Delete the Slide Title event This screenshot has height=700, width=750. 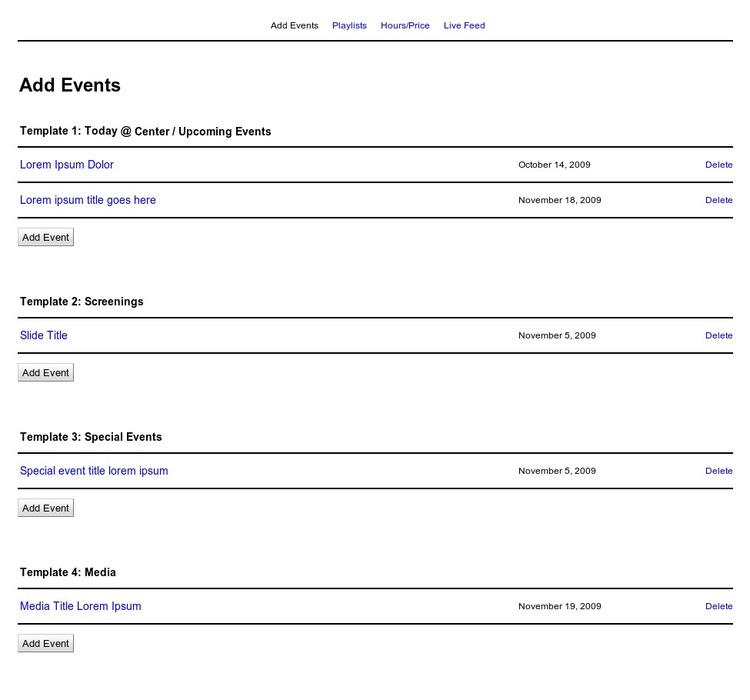click(718, 336)
